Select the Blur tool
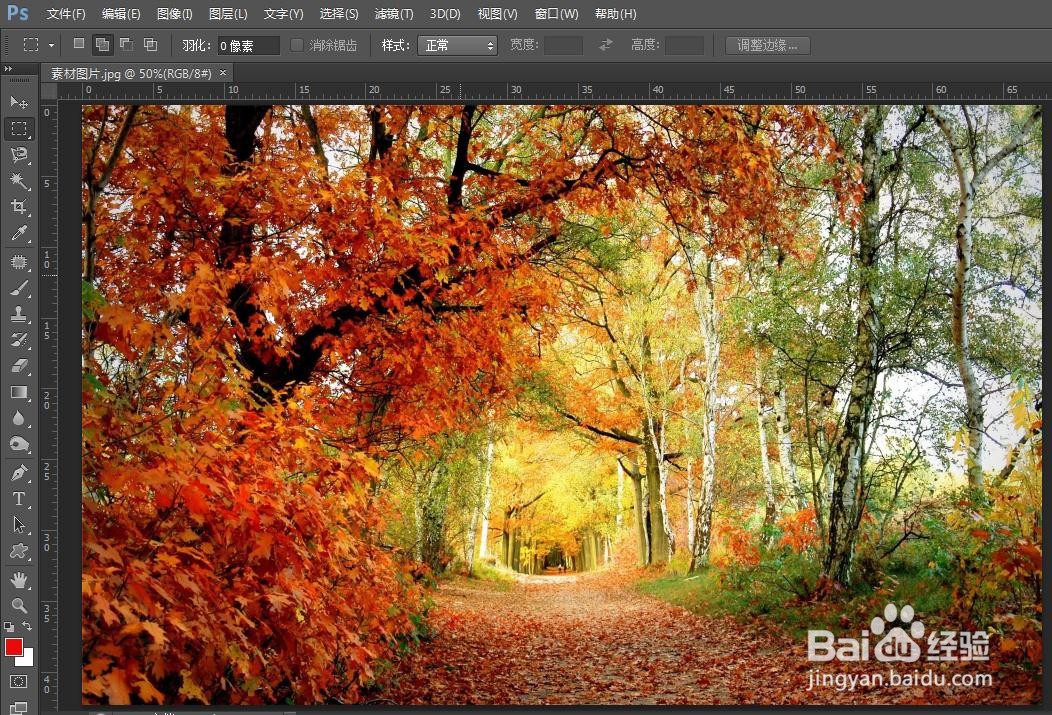1052x715 pixels. 19,419
